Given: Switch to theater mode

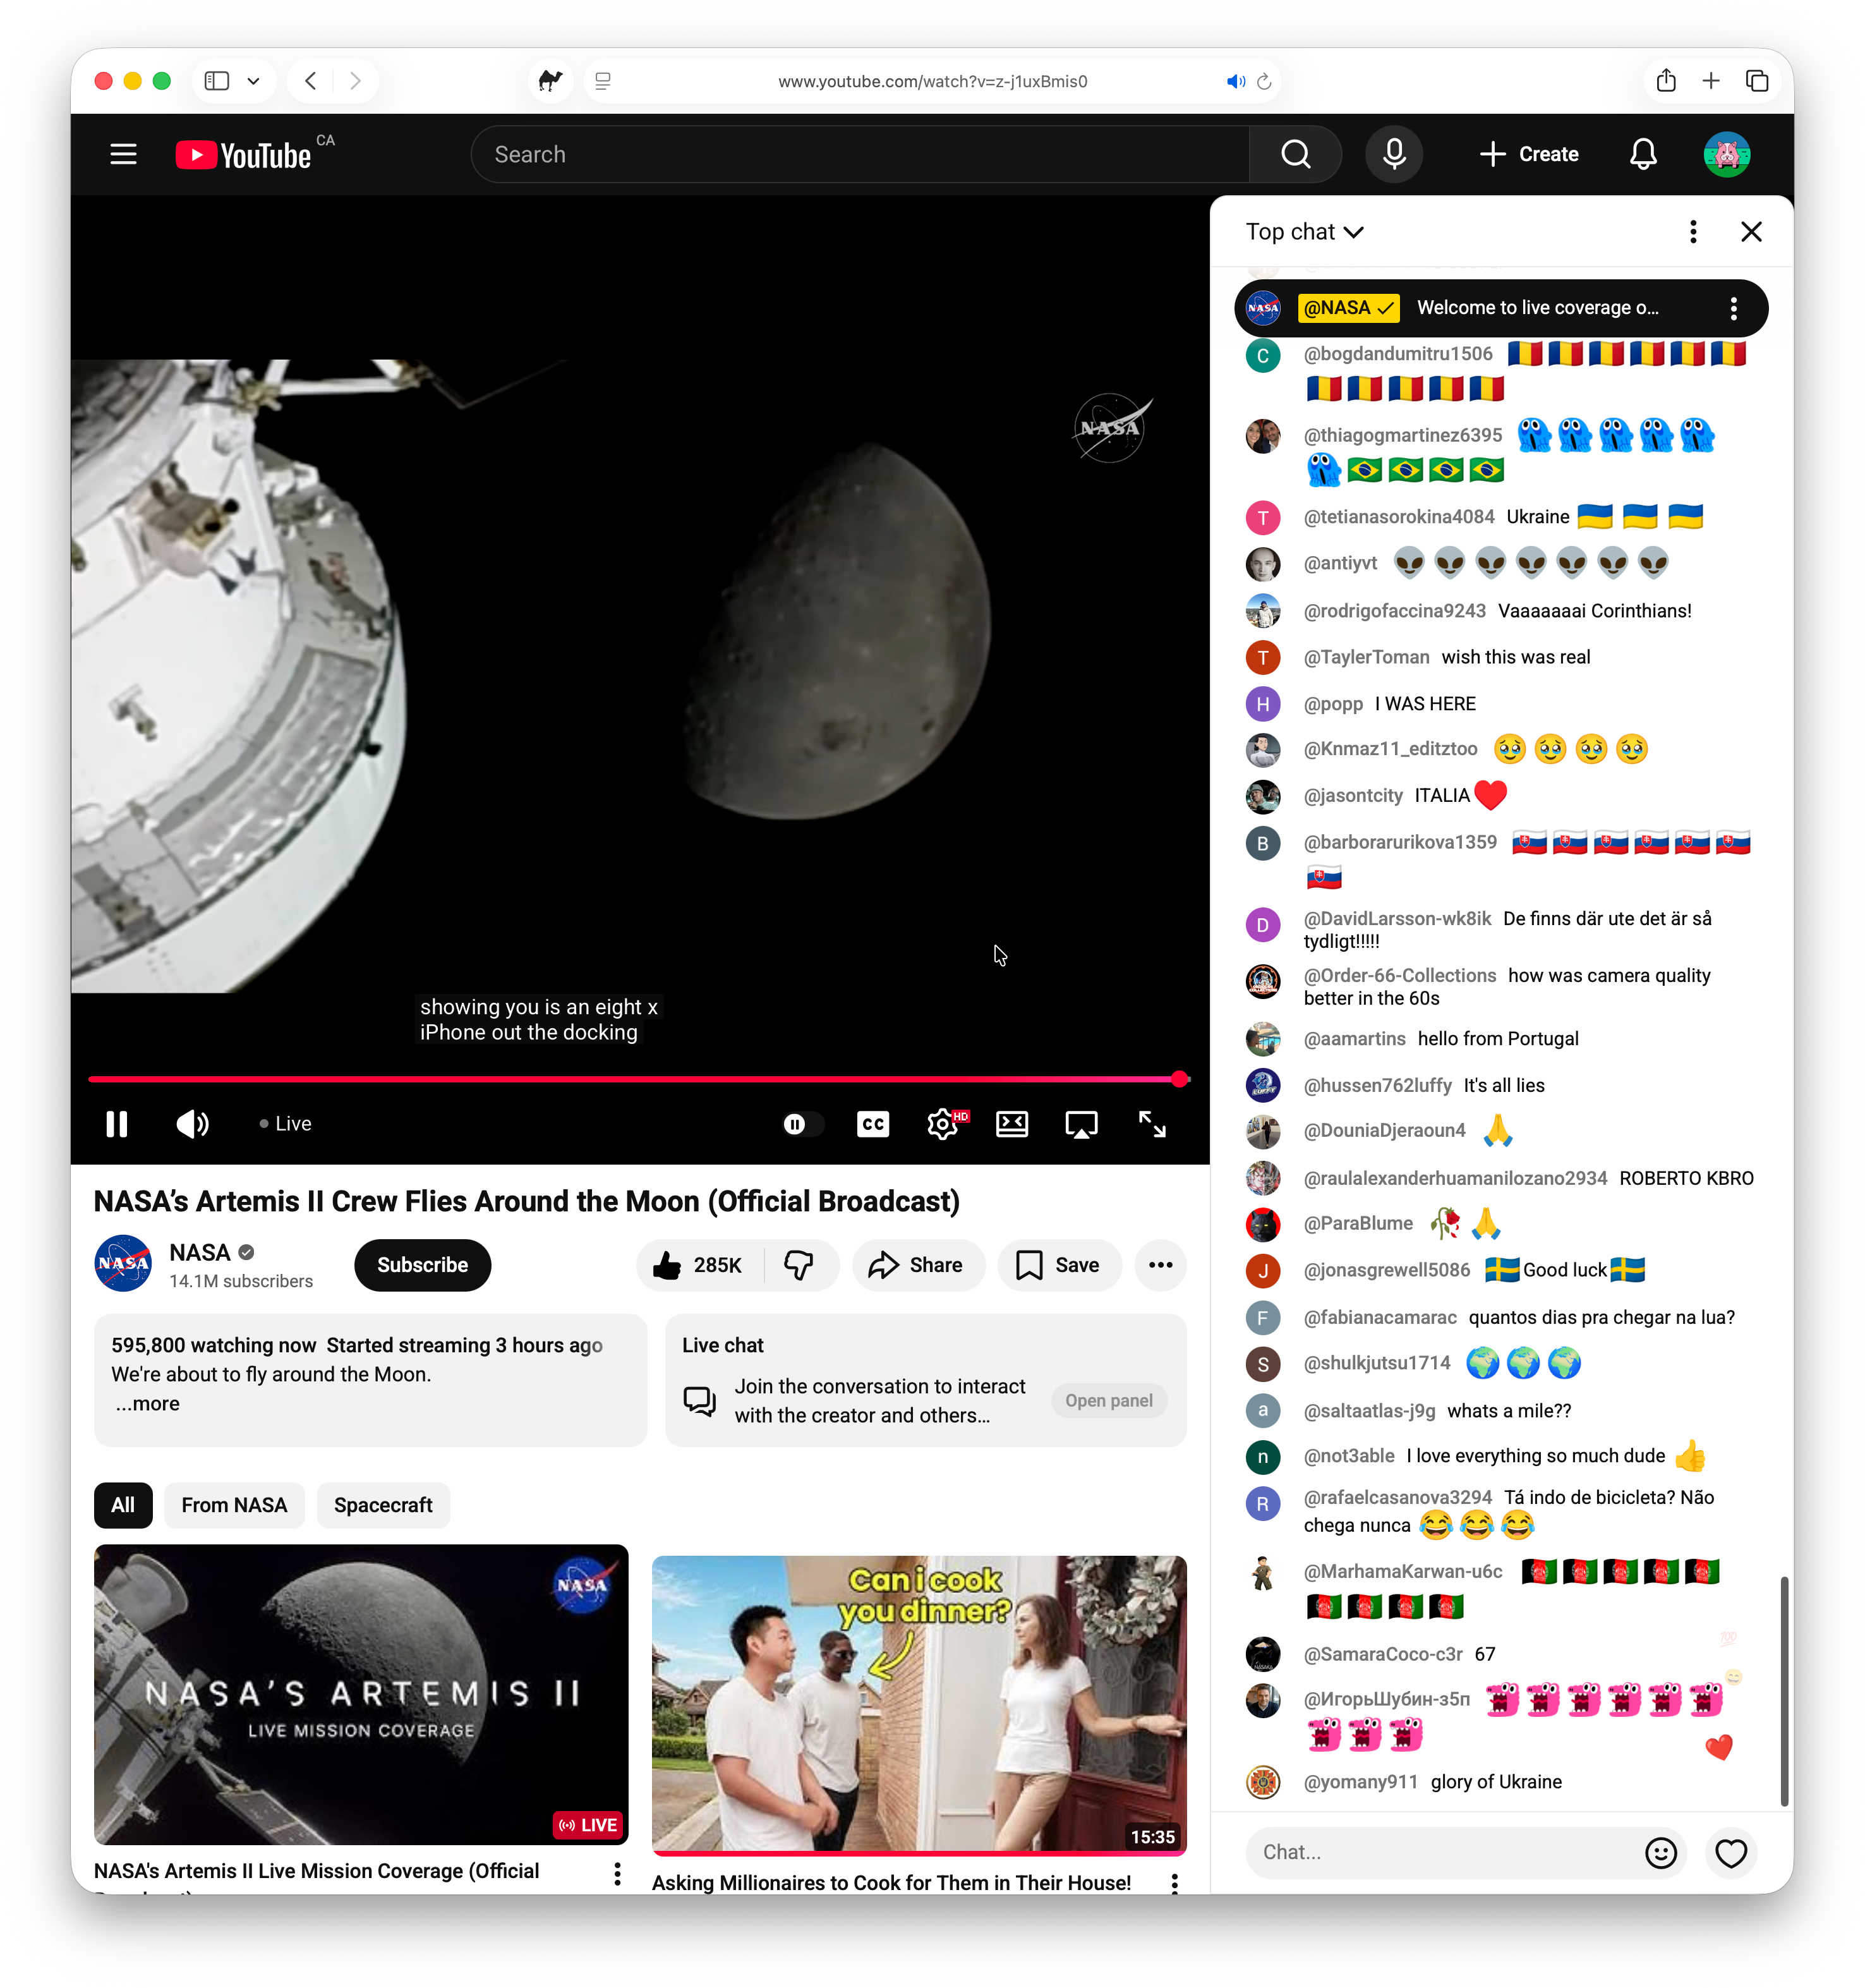Looking at the screenshot, I should click(x=1012, y=1124).
